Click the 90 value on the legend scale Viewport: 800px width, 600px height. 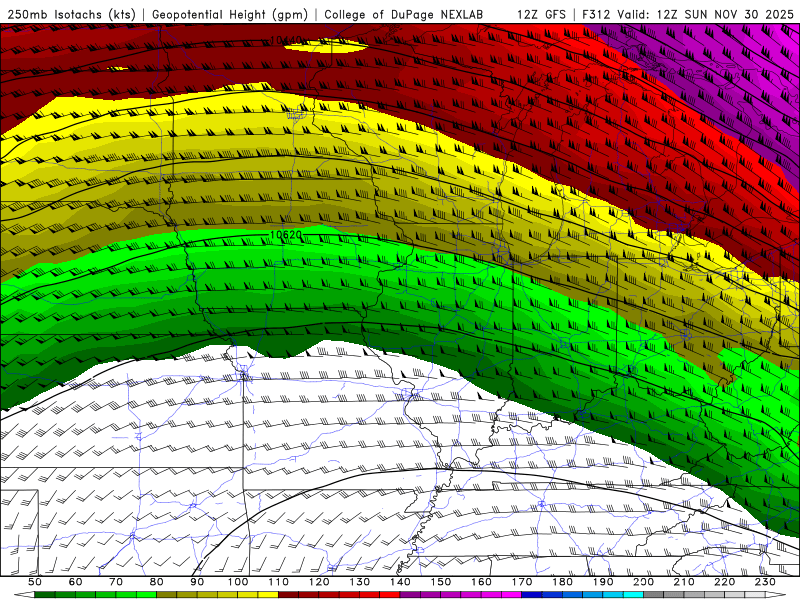tap(197, 582)
